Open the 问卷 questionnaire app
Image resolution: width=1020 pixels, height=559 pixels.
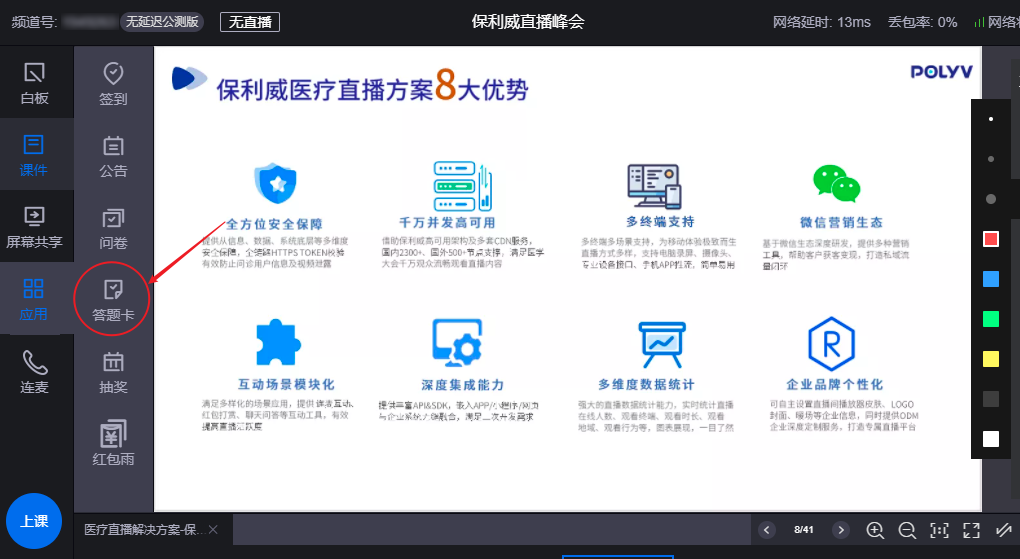click(113, 228)
